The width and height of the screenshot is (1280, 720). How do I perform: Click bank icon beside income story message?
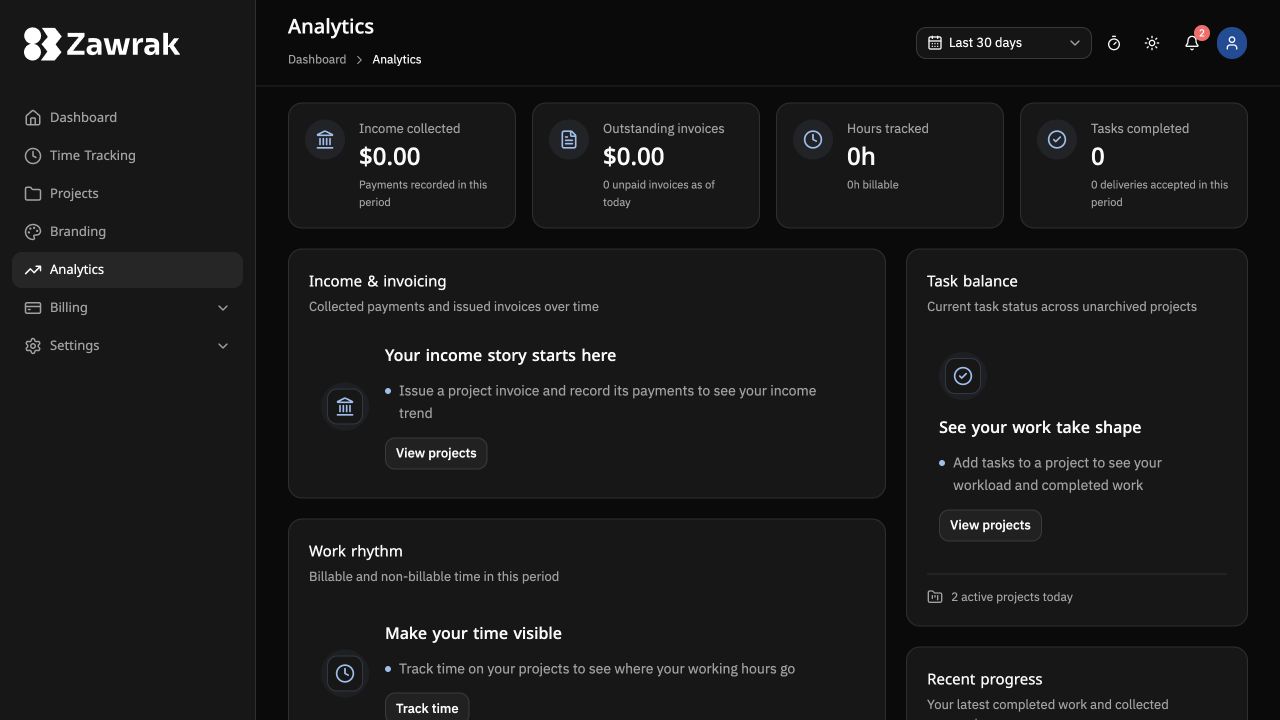coord(345,406)
